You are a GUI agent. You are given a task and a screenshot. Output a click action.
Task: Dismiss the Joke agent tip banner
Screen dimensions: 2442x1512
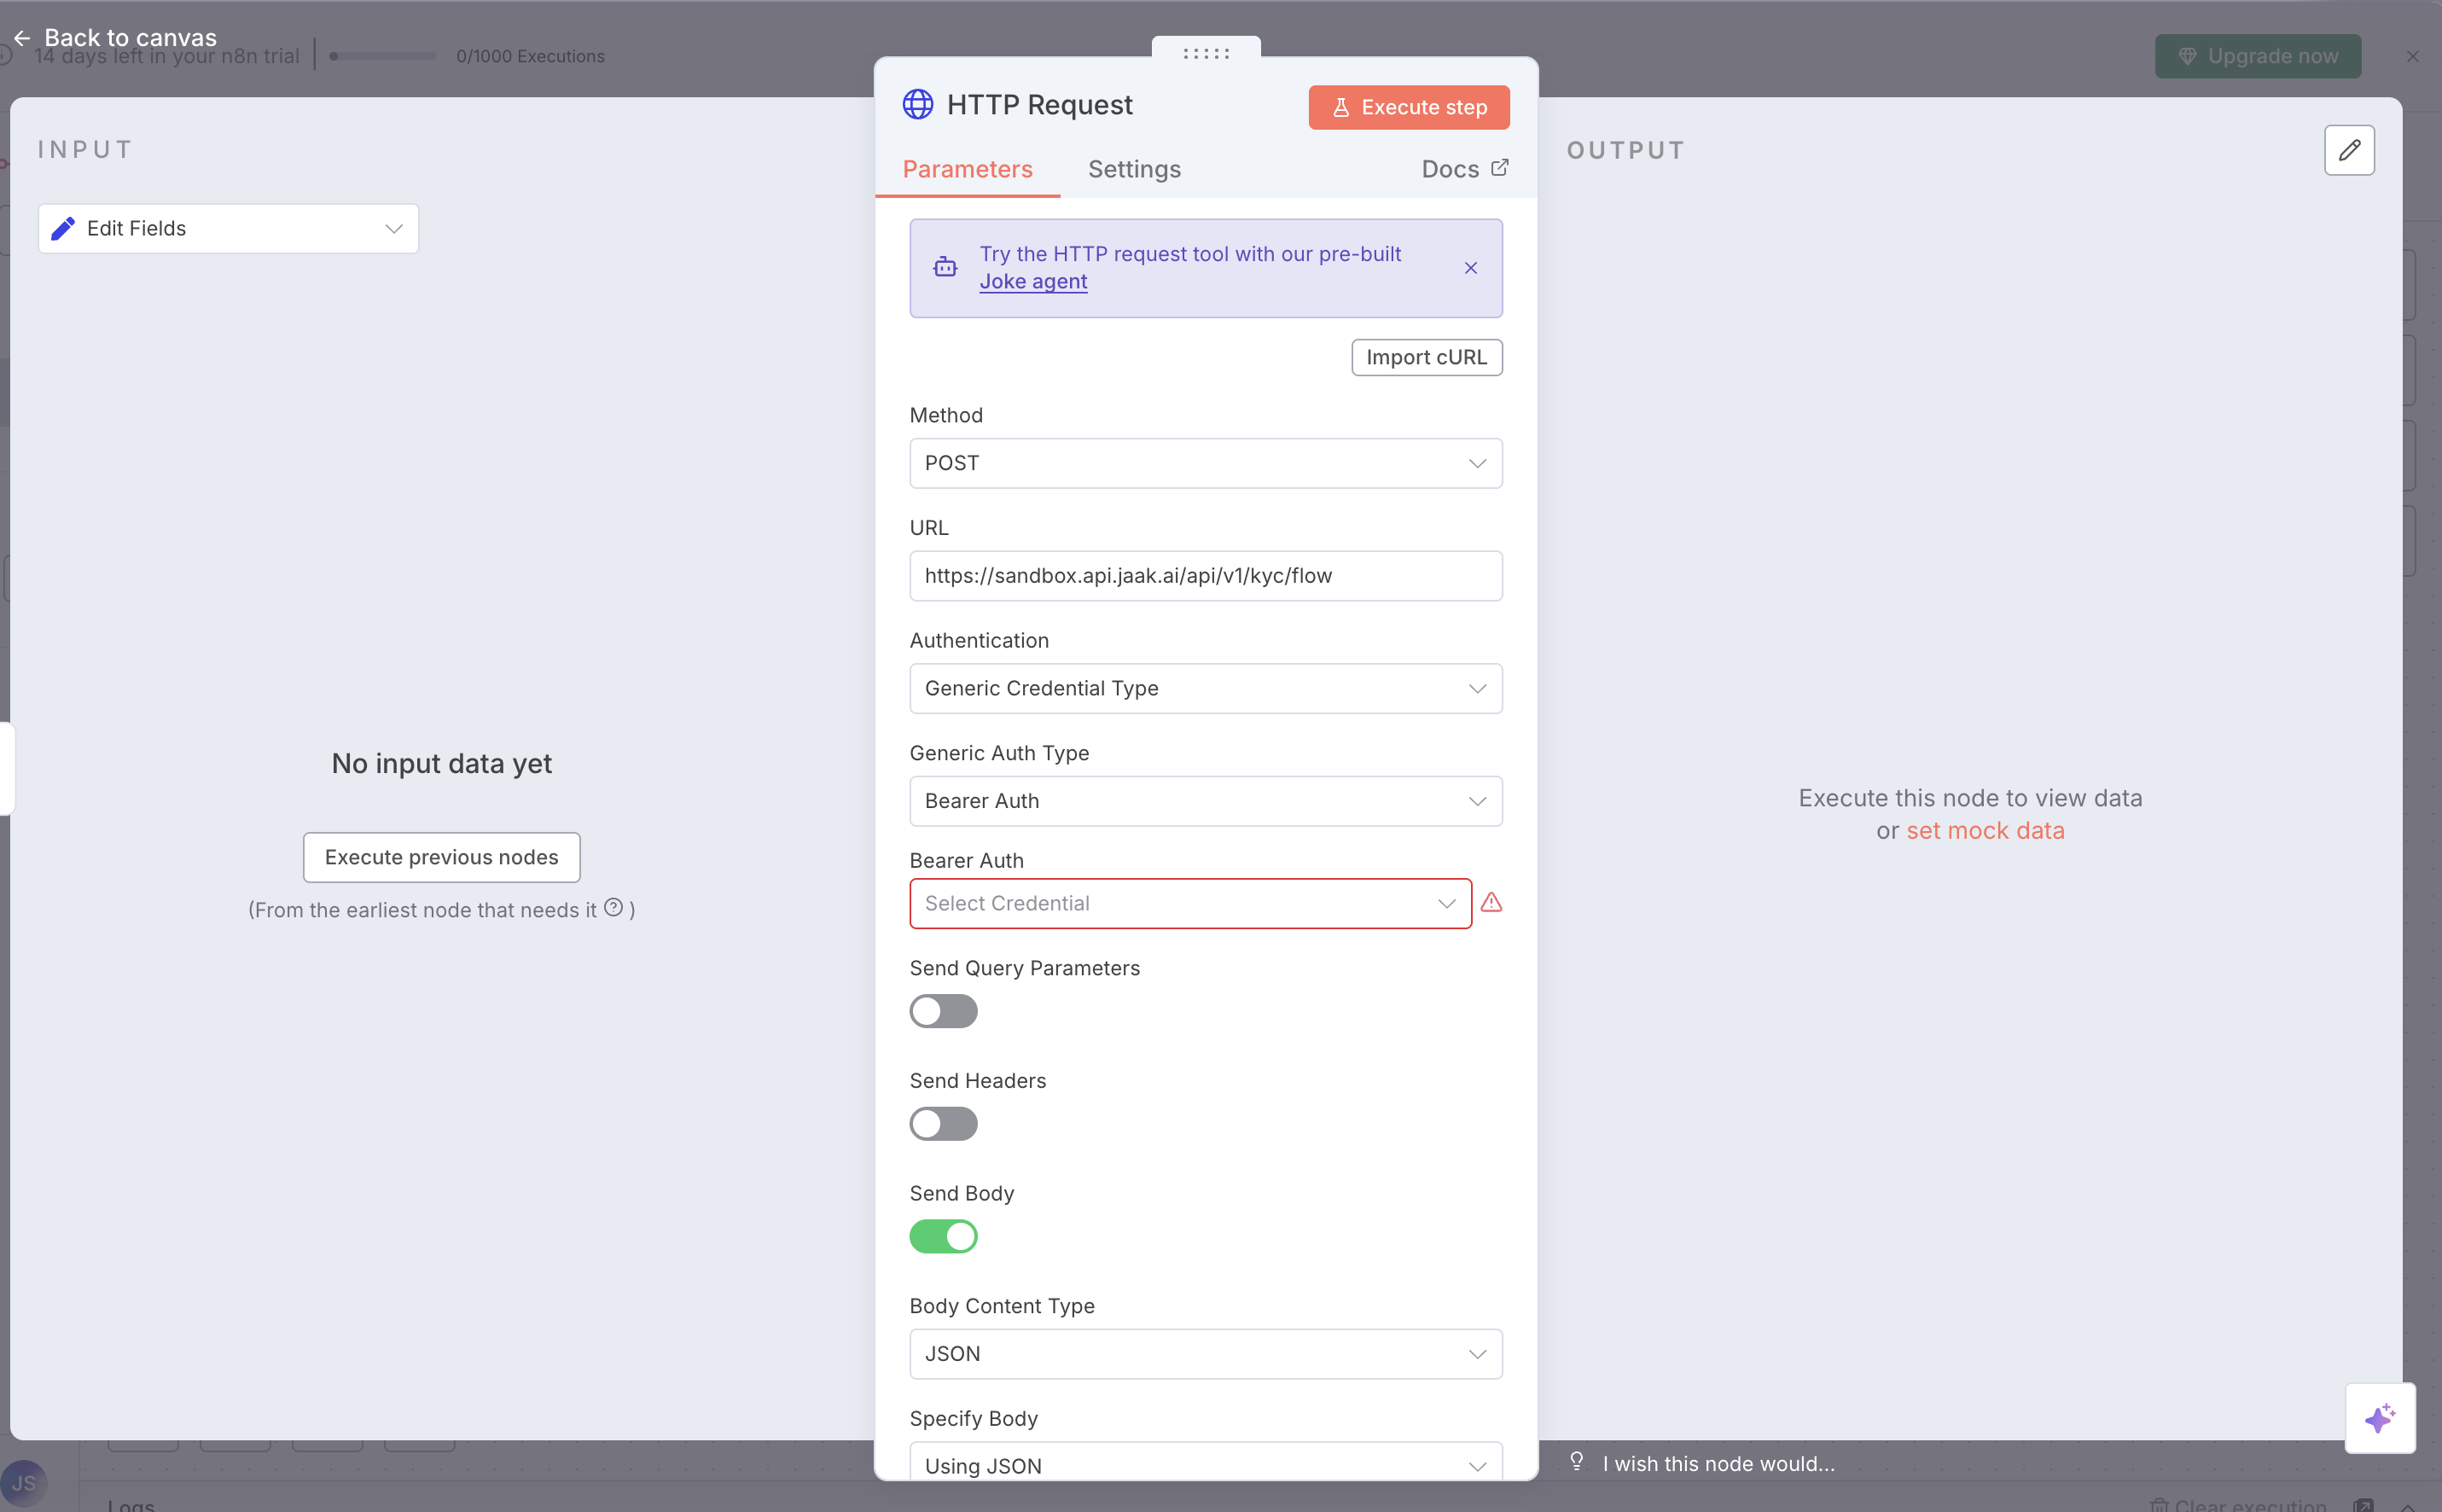coord(1470,268)
